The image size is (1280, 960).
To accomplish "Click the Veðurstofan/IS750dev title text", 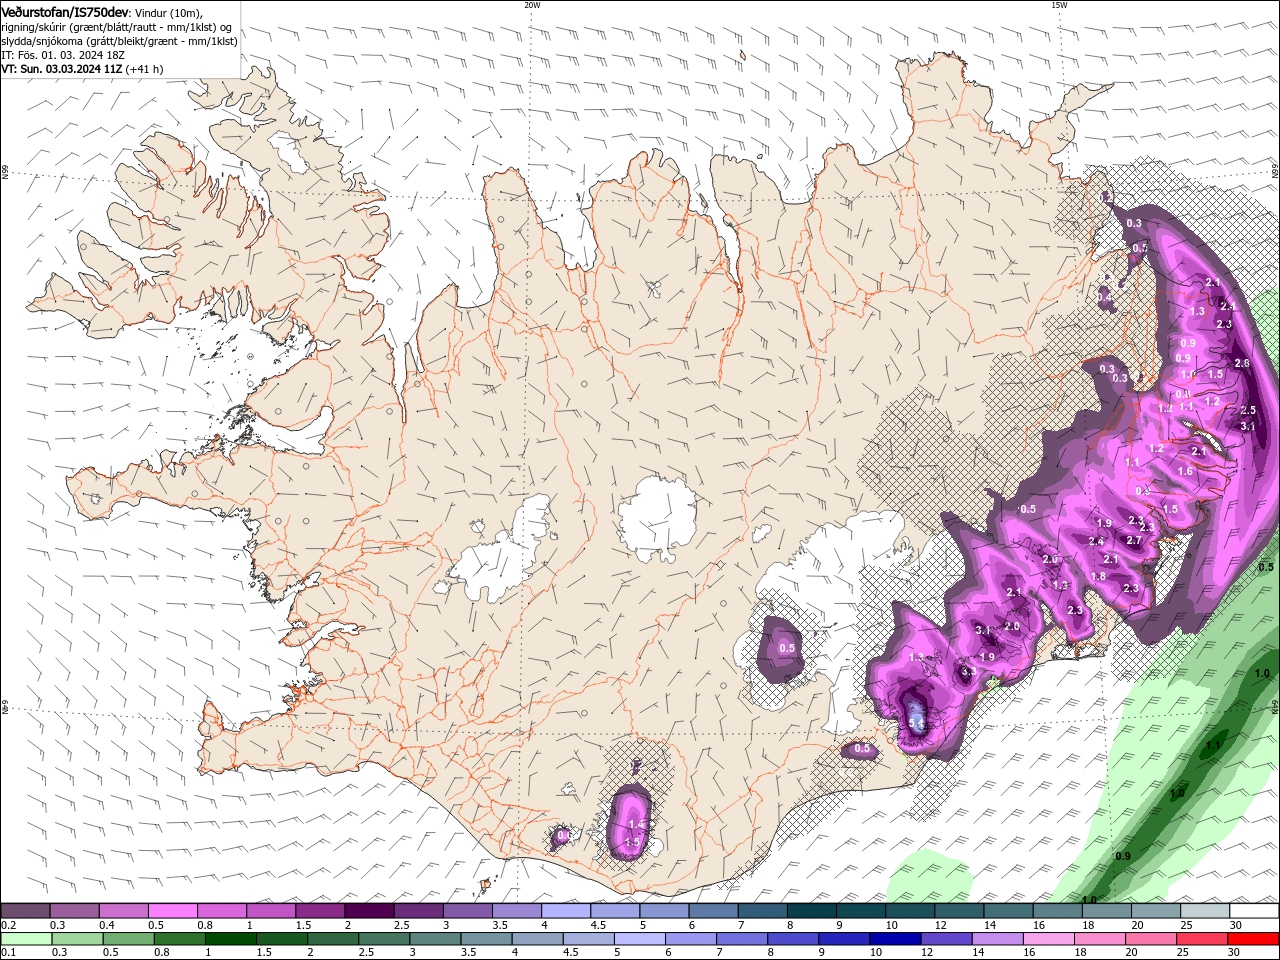I will click(65, 12).
